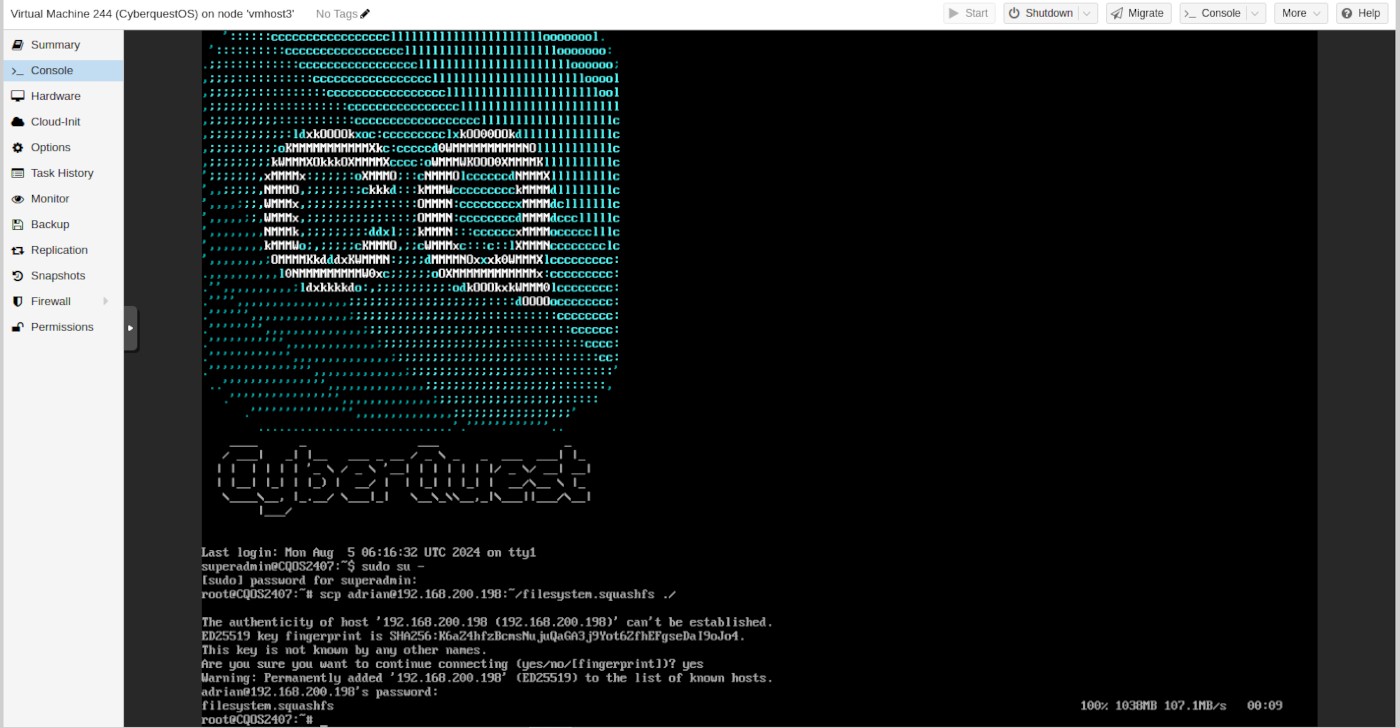Click the 'filesystem.squashfs' transfer line
This screenshot has width=1400, height=728.
(742, 706)
